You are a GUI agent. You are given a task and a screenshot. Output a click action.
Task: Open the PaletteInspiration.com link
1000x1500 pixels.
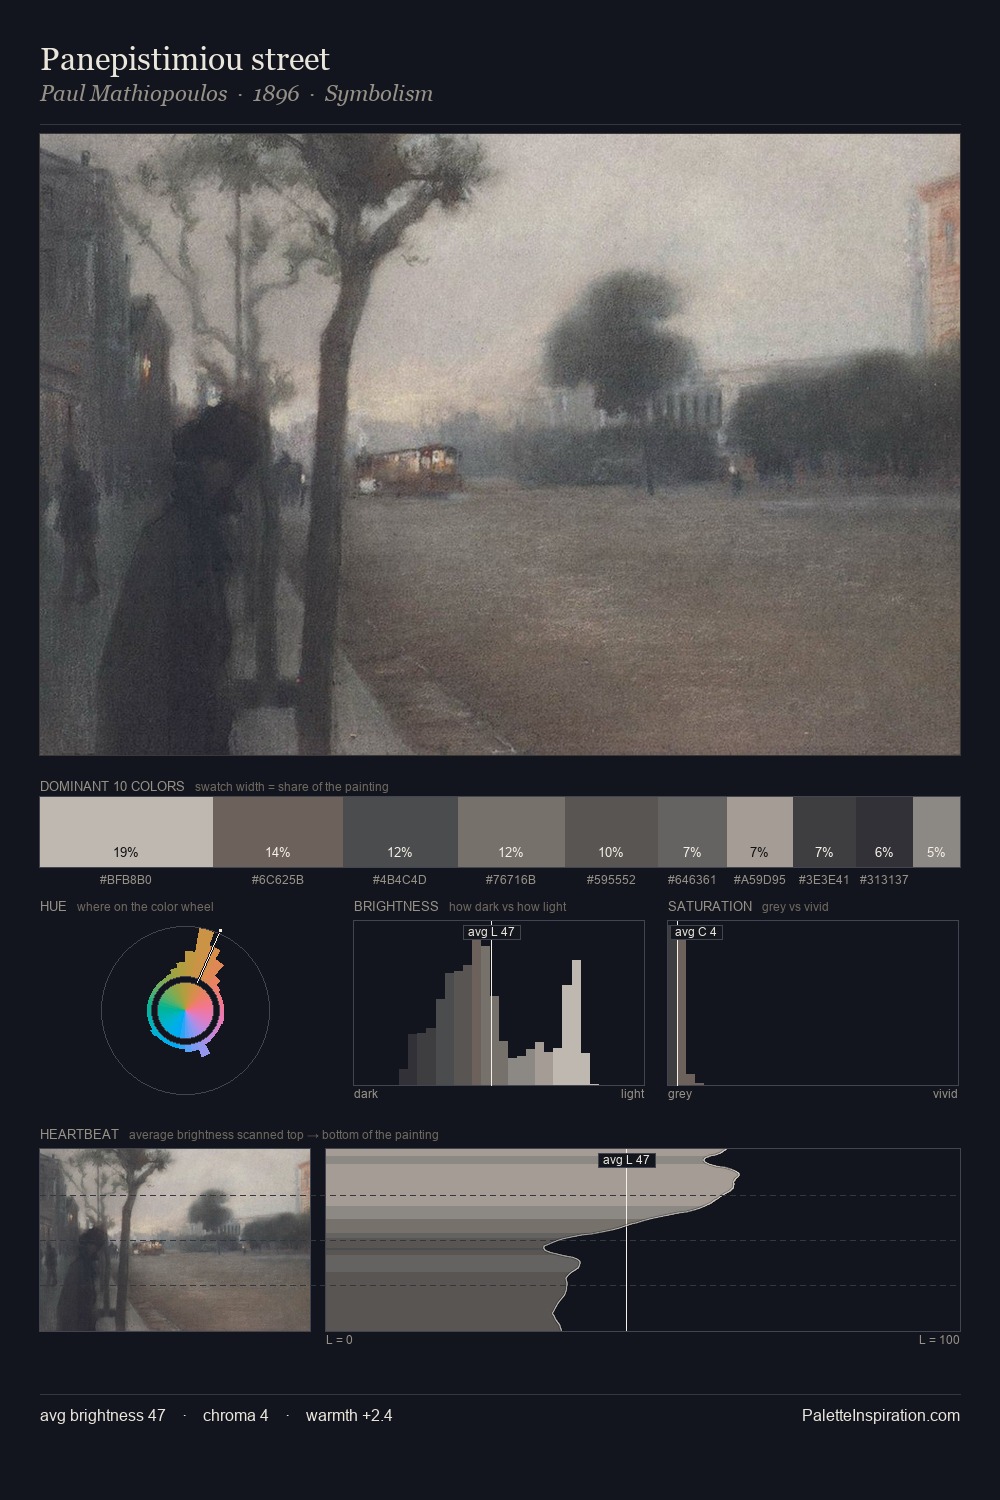(x=881, y=1415)
